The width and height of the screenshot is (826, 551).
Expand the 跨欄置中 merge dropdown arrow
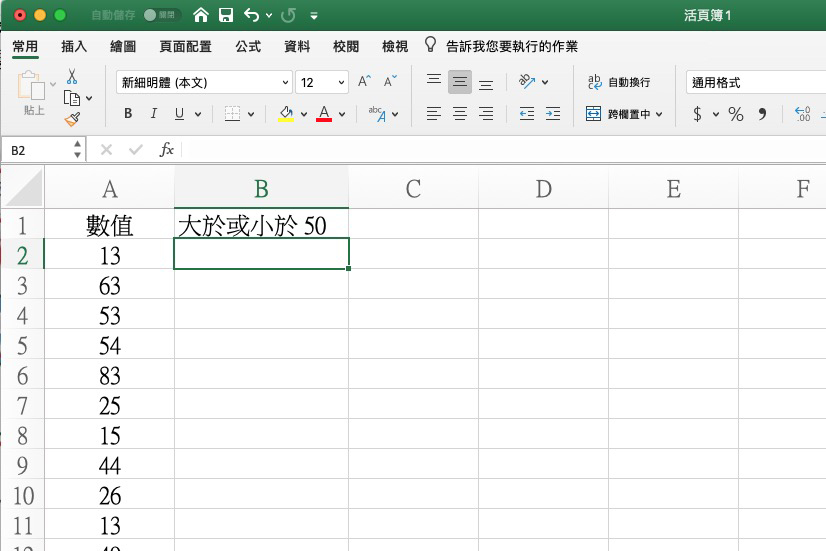(x=659, y=114)
